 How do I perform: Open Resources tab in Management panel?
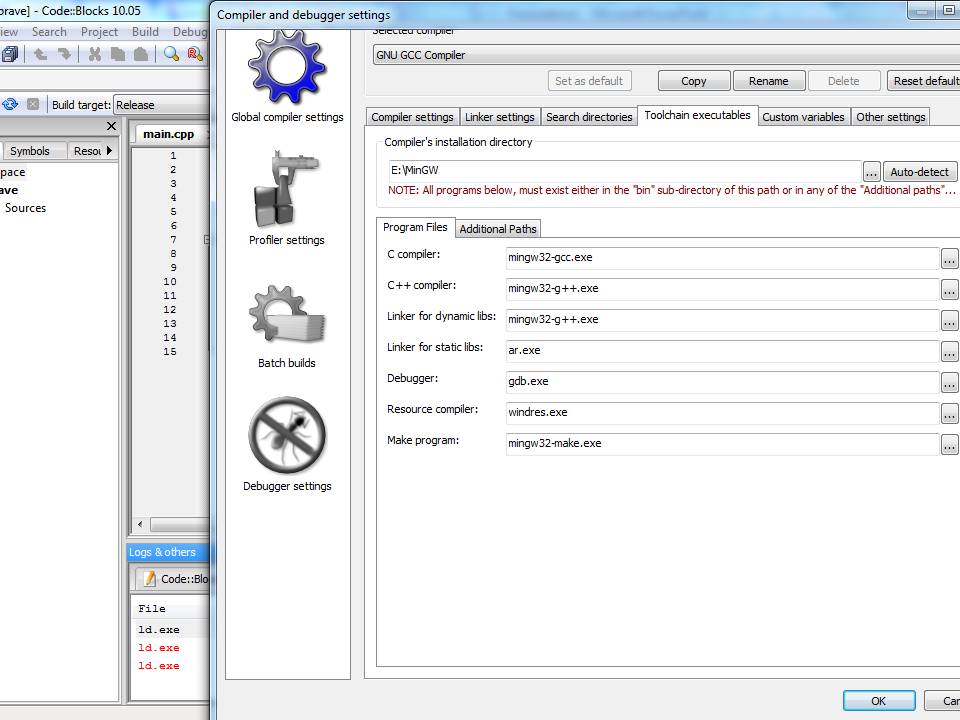tap(87, 151)
